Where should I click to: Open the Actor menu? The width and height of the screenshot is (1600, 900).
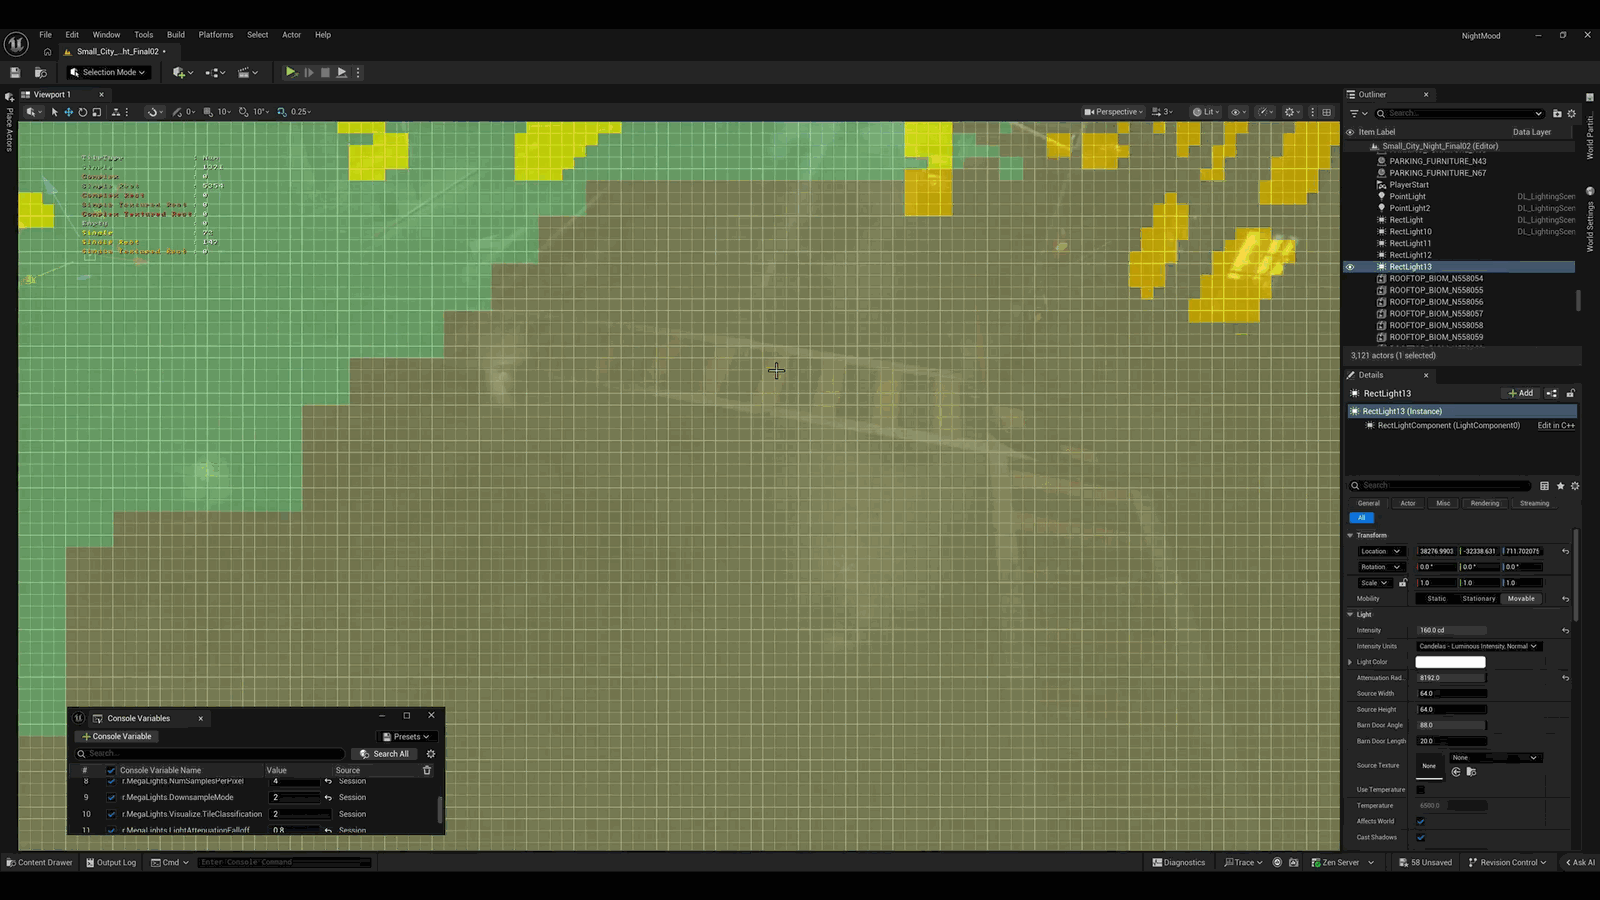pyautogui.click(x=291, y=35)
